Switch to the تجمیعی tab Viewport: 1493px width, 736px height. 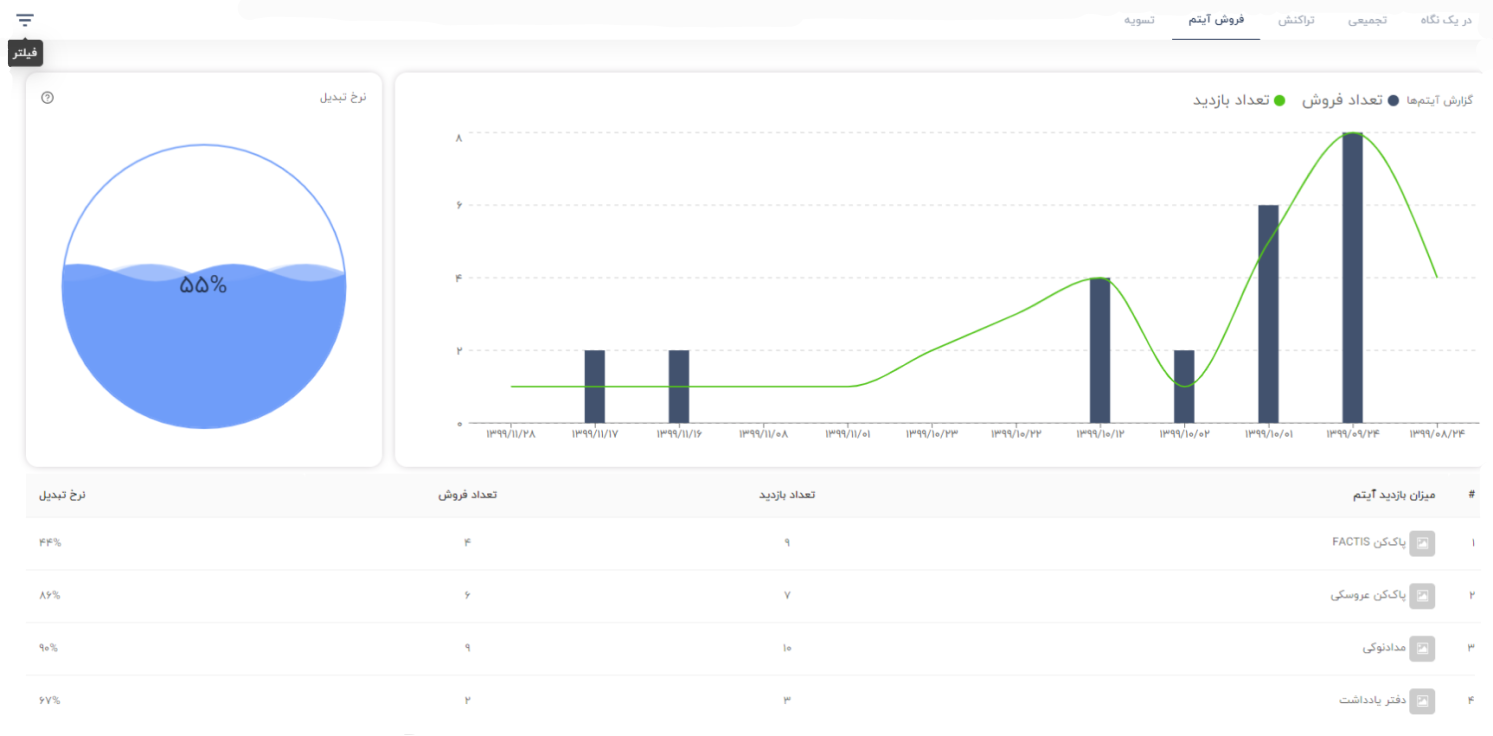click(1367, 20)
